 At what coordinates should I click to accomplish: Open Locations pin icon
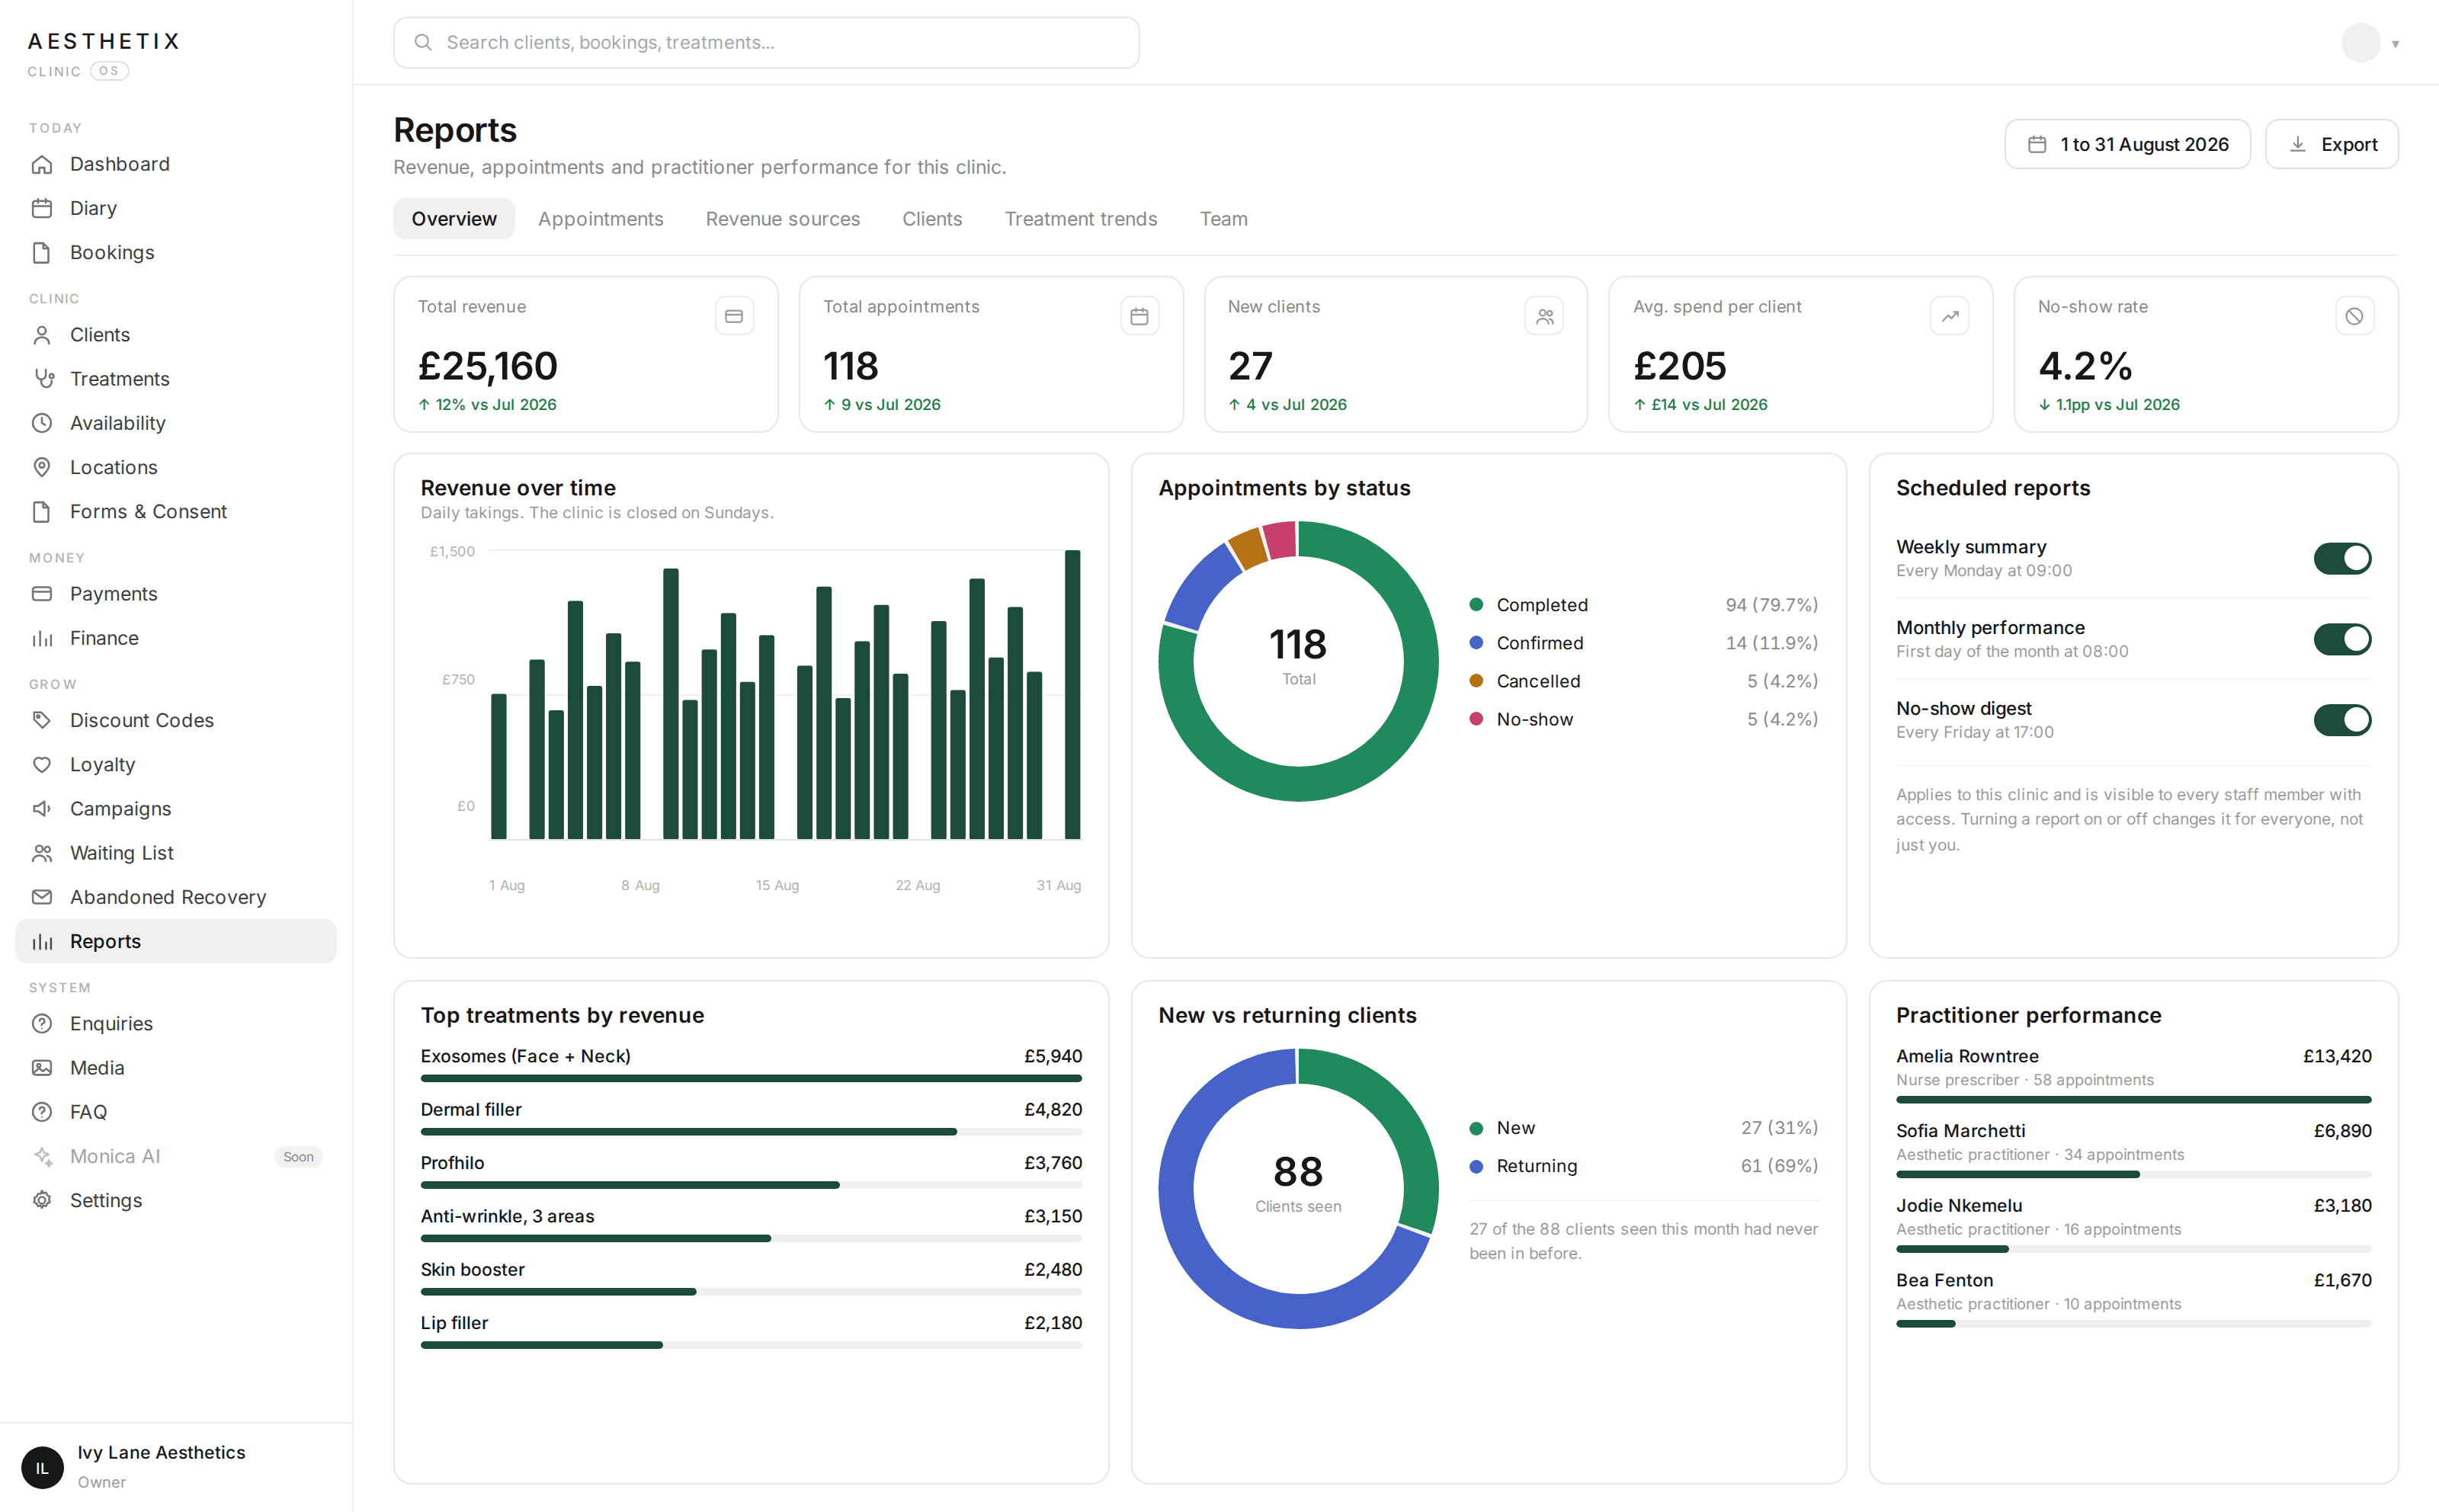(x=42, y=467)
